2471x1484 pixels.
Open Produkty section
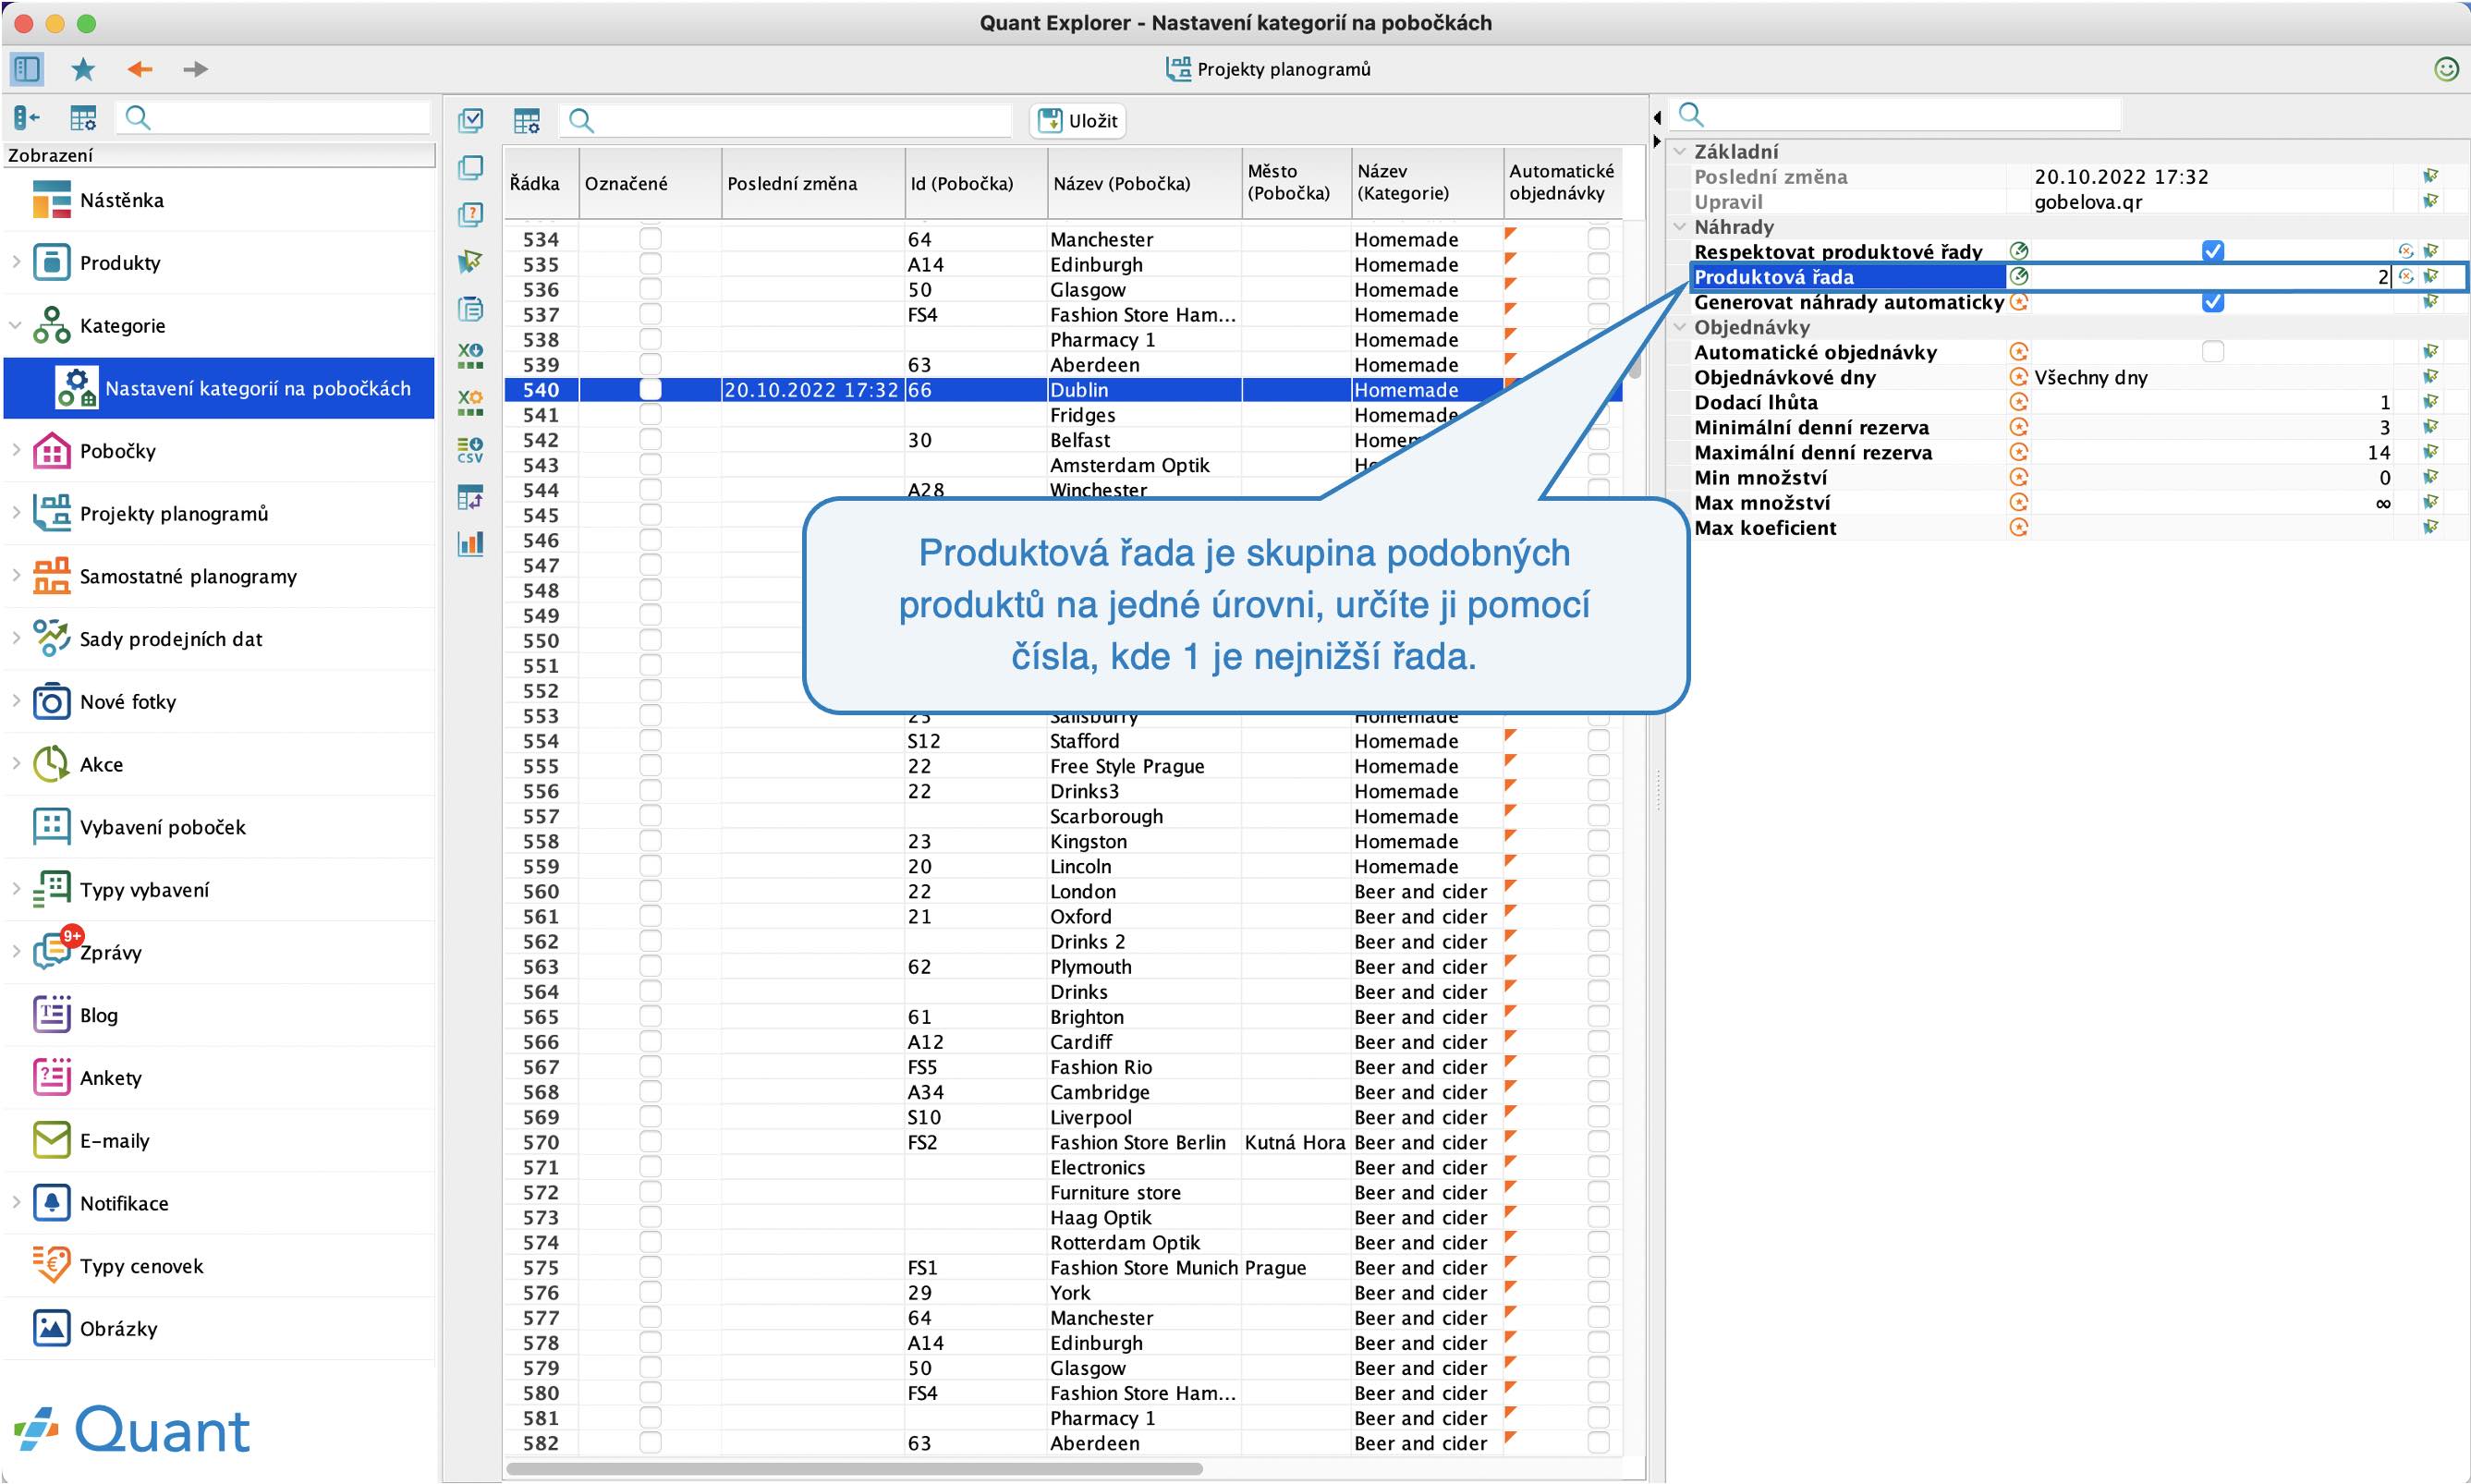tap(219, 263)
